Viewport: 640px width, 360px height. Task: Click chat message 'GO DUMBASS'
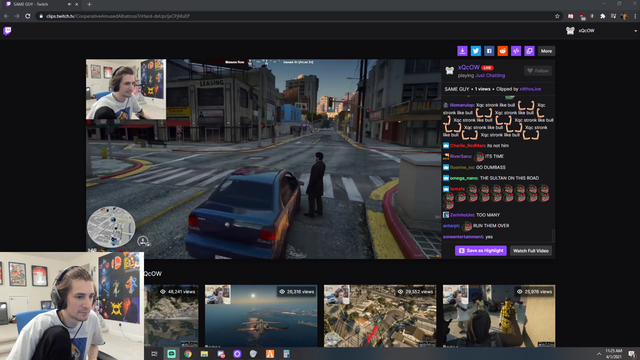pyautogui.click(x=491, y=167)
